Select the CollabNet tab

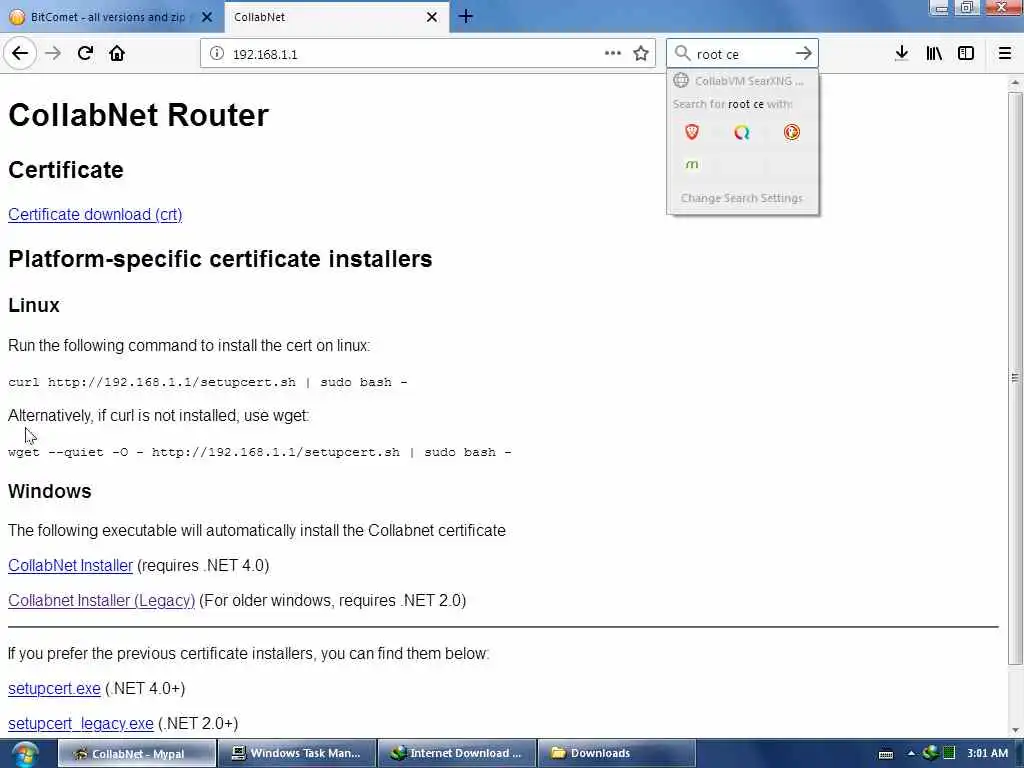tap(336, 17)
